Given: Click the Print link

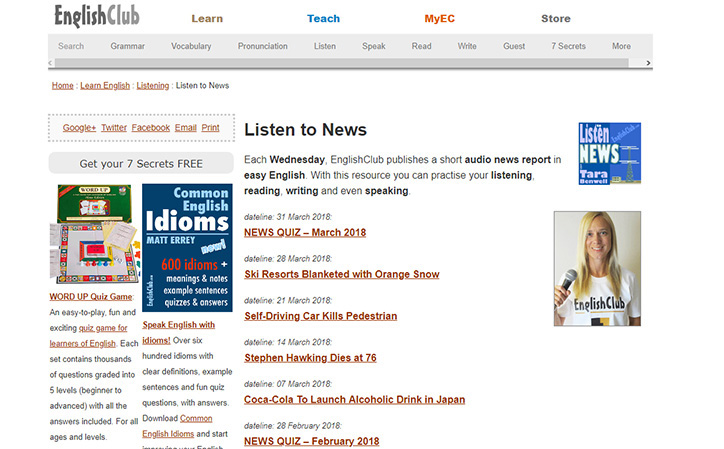Looking at the screenshot, I should (x=211, y=127).
